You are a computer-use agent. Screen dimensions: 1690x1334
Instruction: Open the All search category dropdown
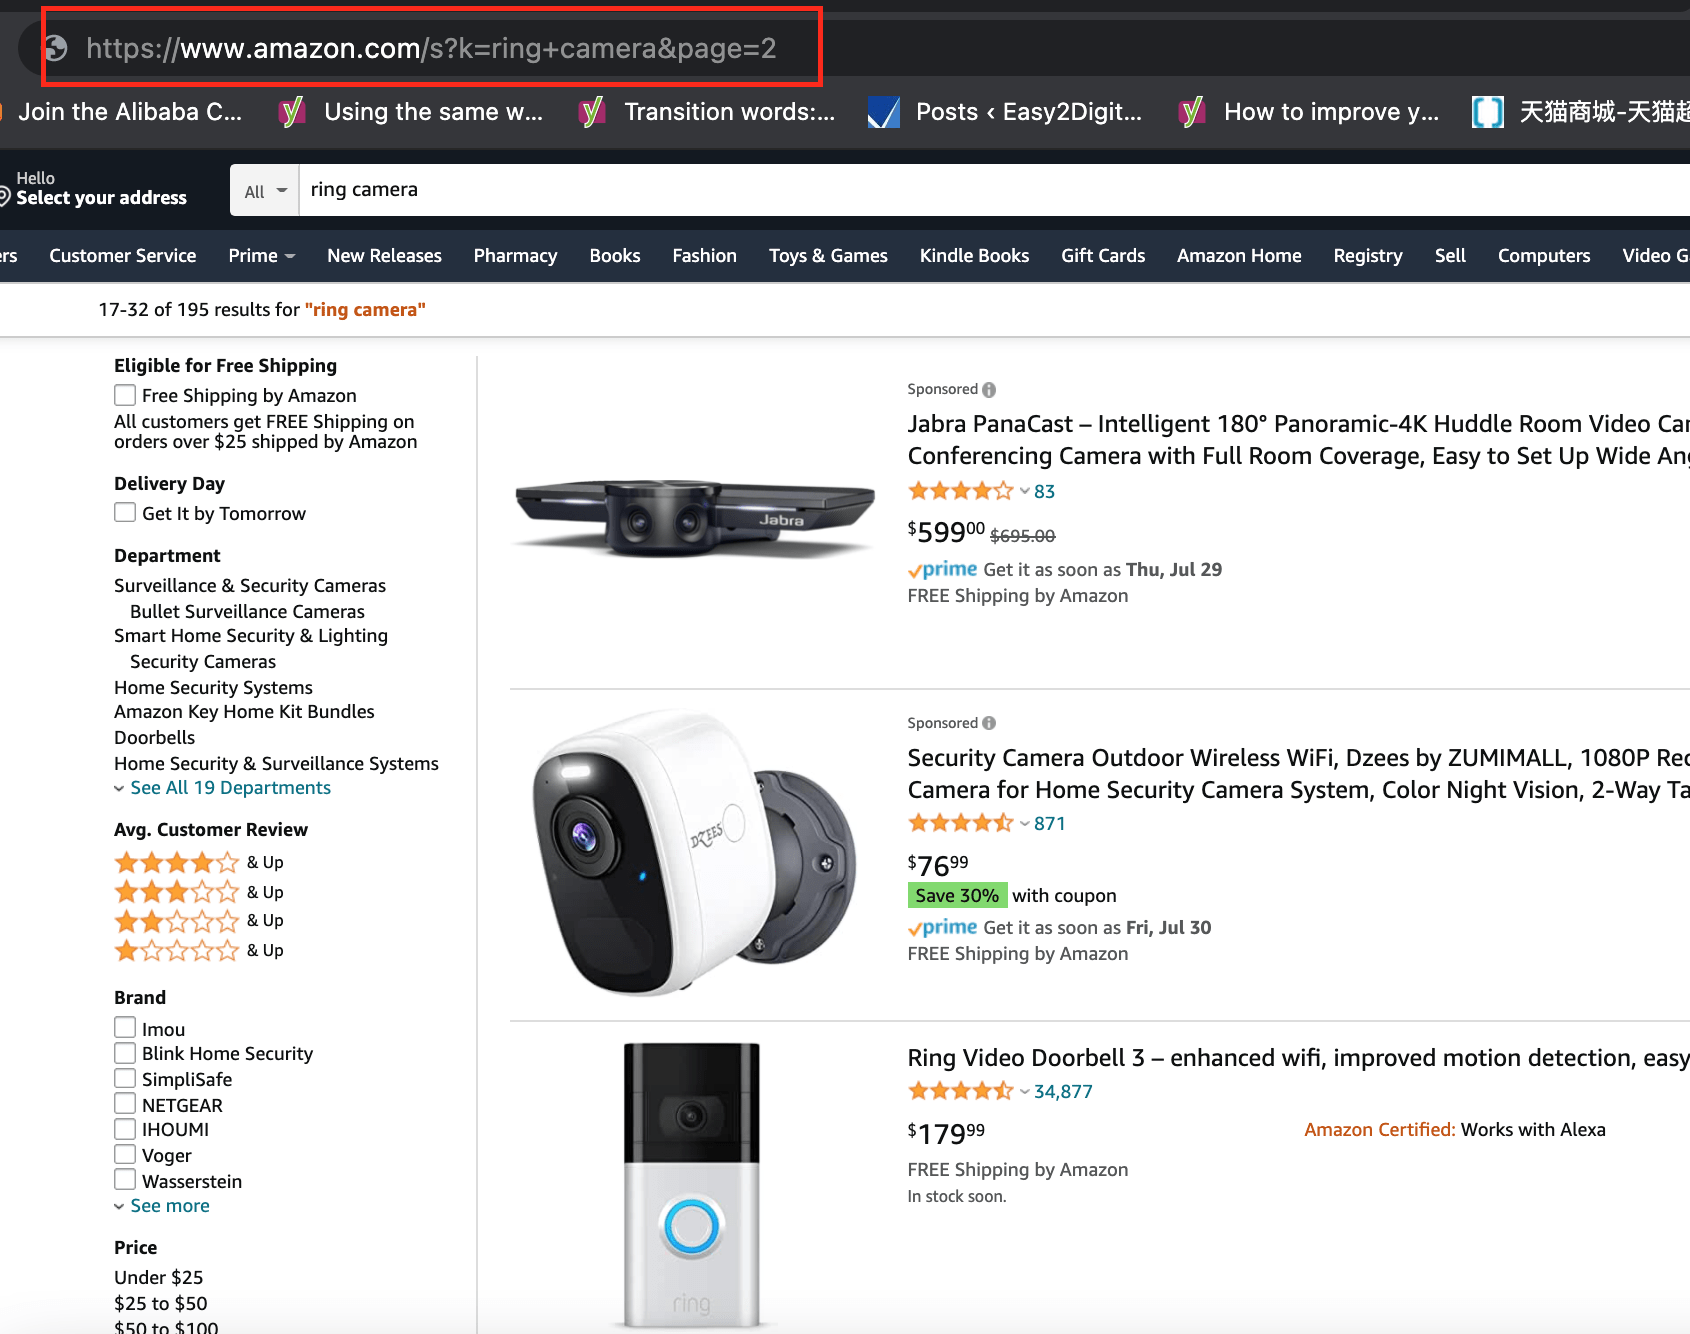pos(265,190)
